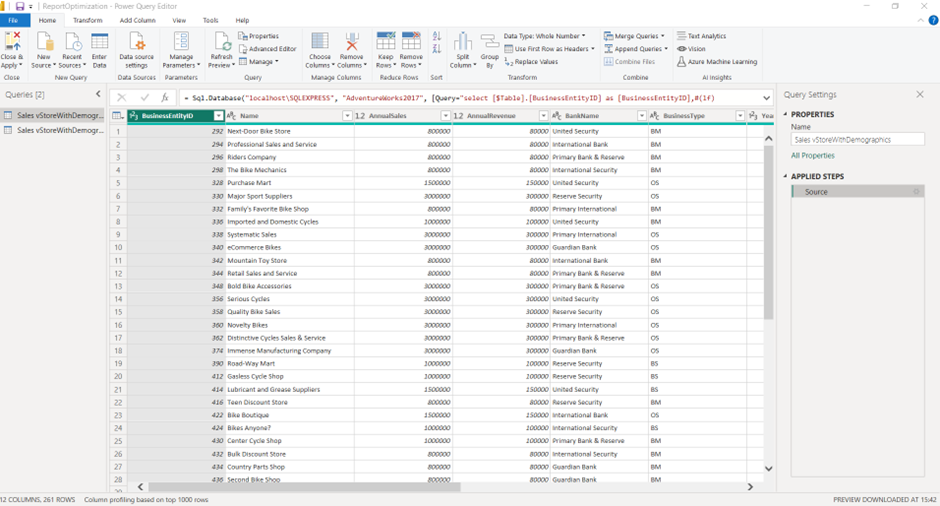Click the query Name input field
The height and width of the screenshot is (506, 940).
pyautogui.click(x=857, y=140)
